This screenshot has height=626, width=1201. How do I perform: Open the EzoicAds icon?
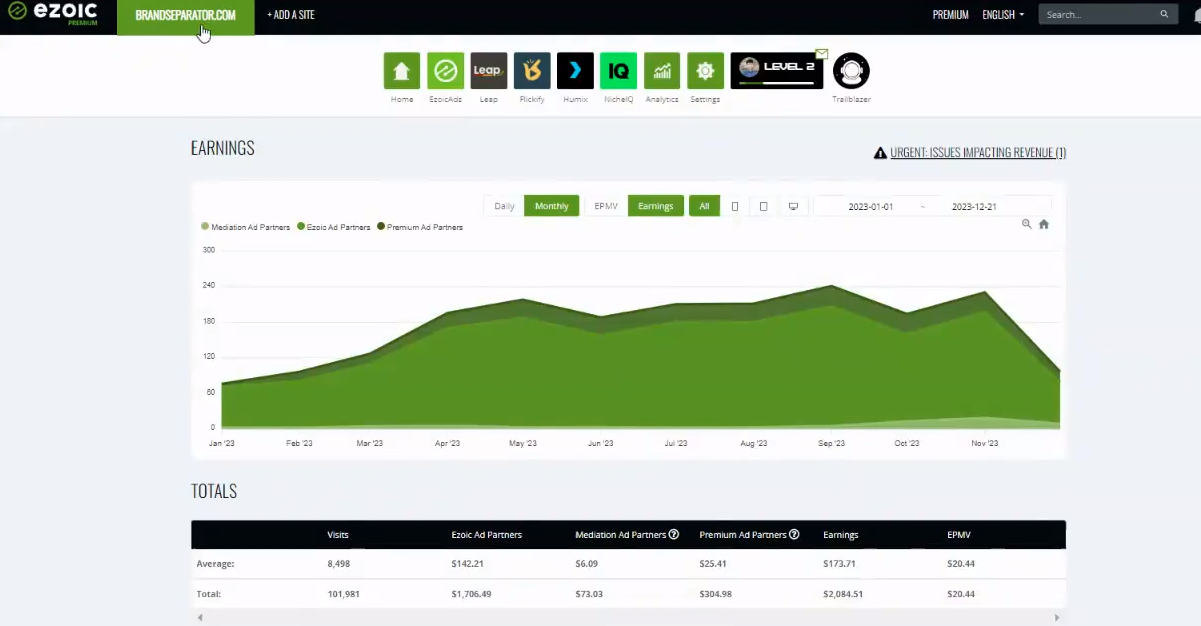[x=445, y=71]
